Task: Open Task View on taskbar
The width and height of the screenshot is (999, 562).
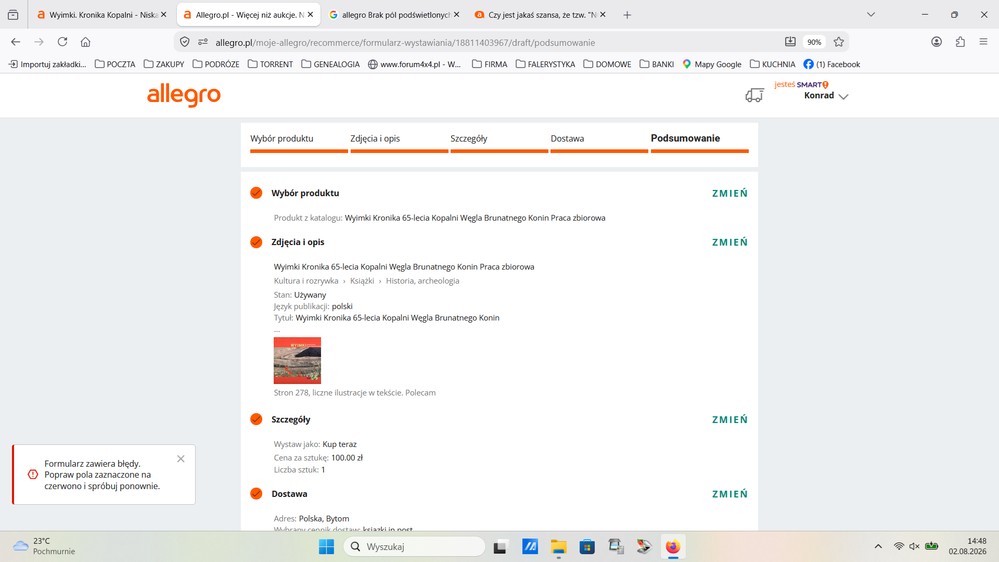Action: 500,547
